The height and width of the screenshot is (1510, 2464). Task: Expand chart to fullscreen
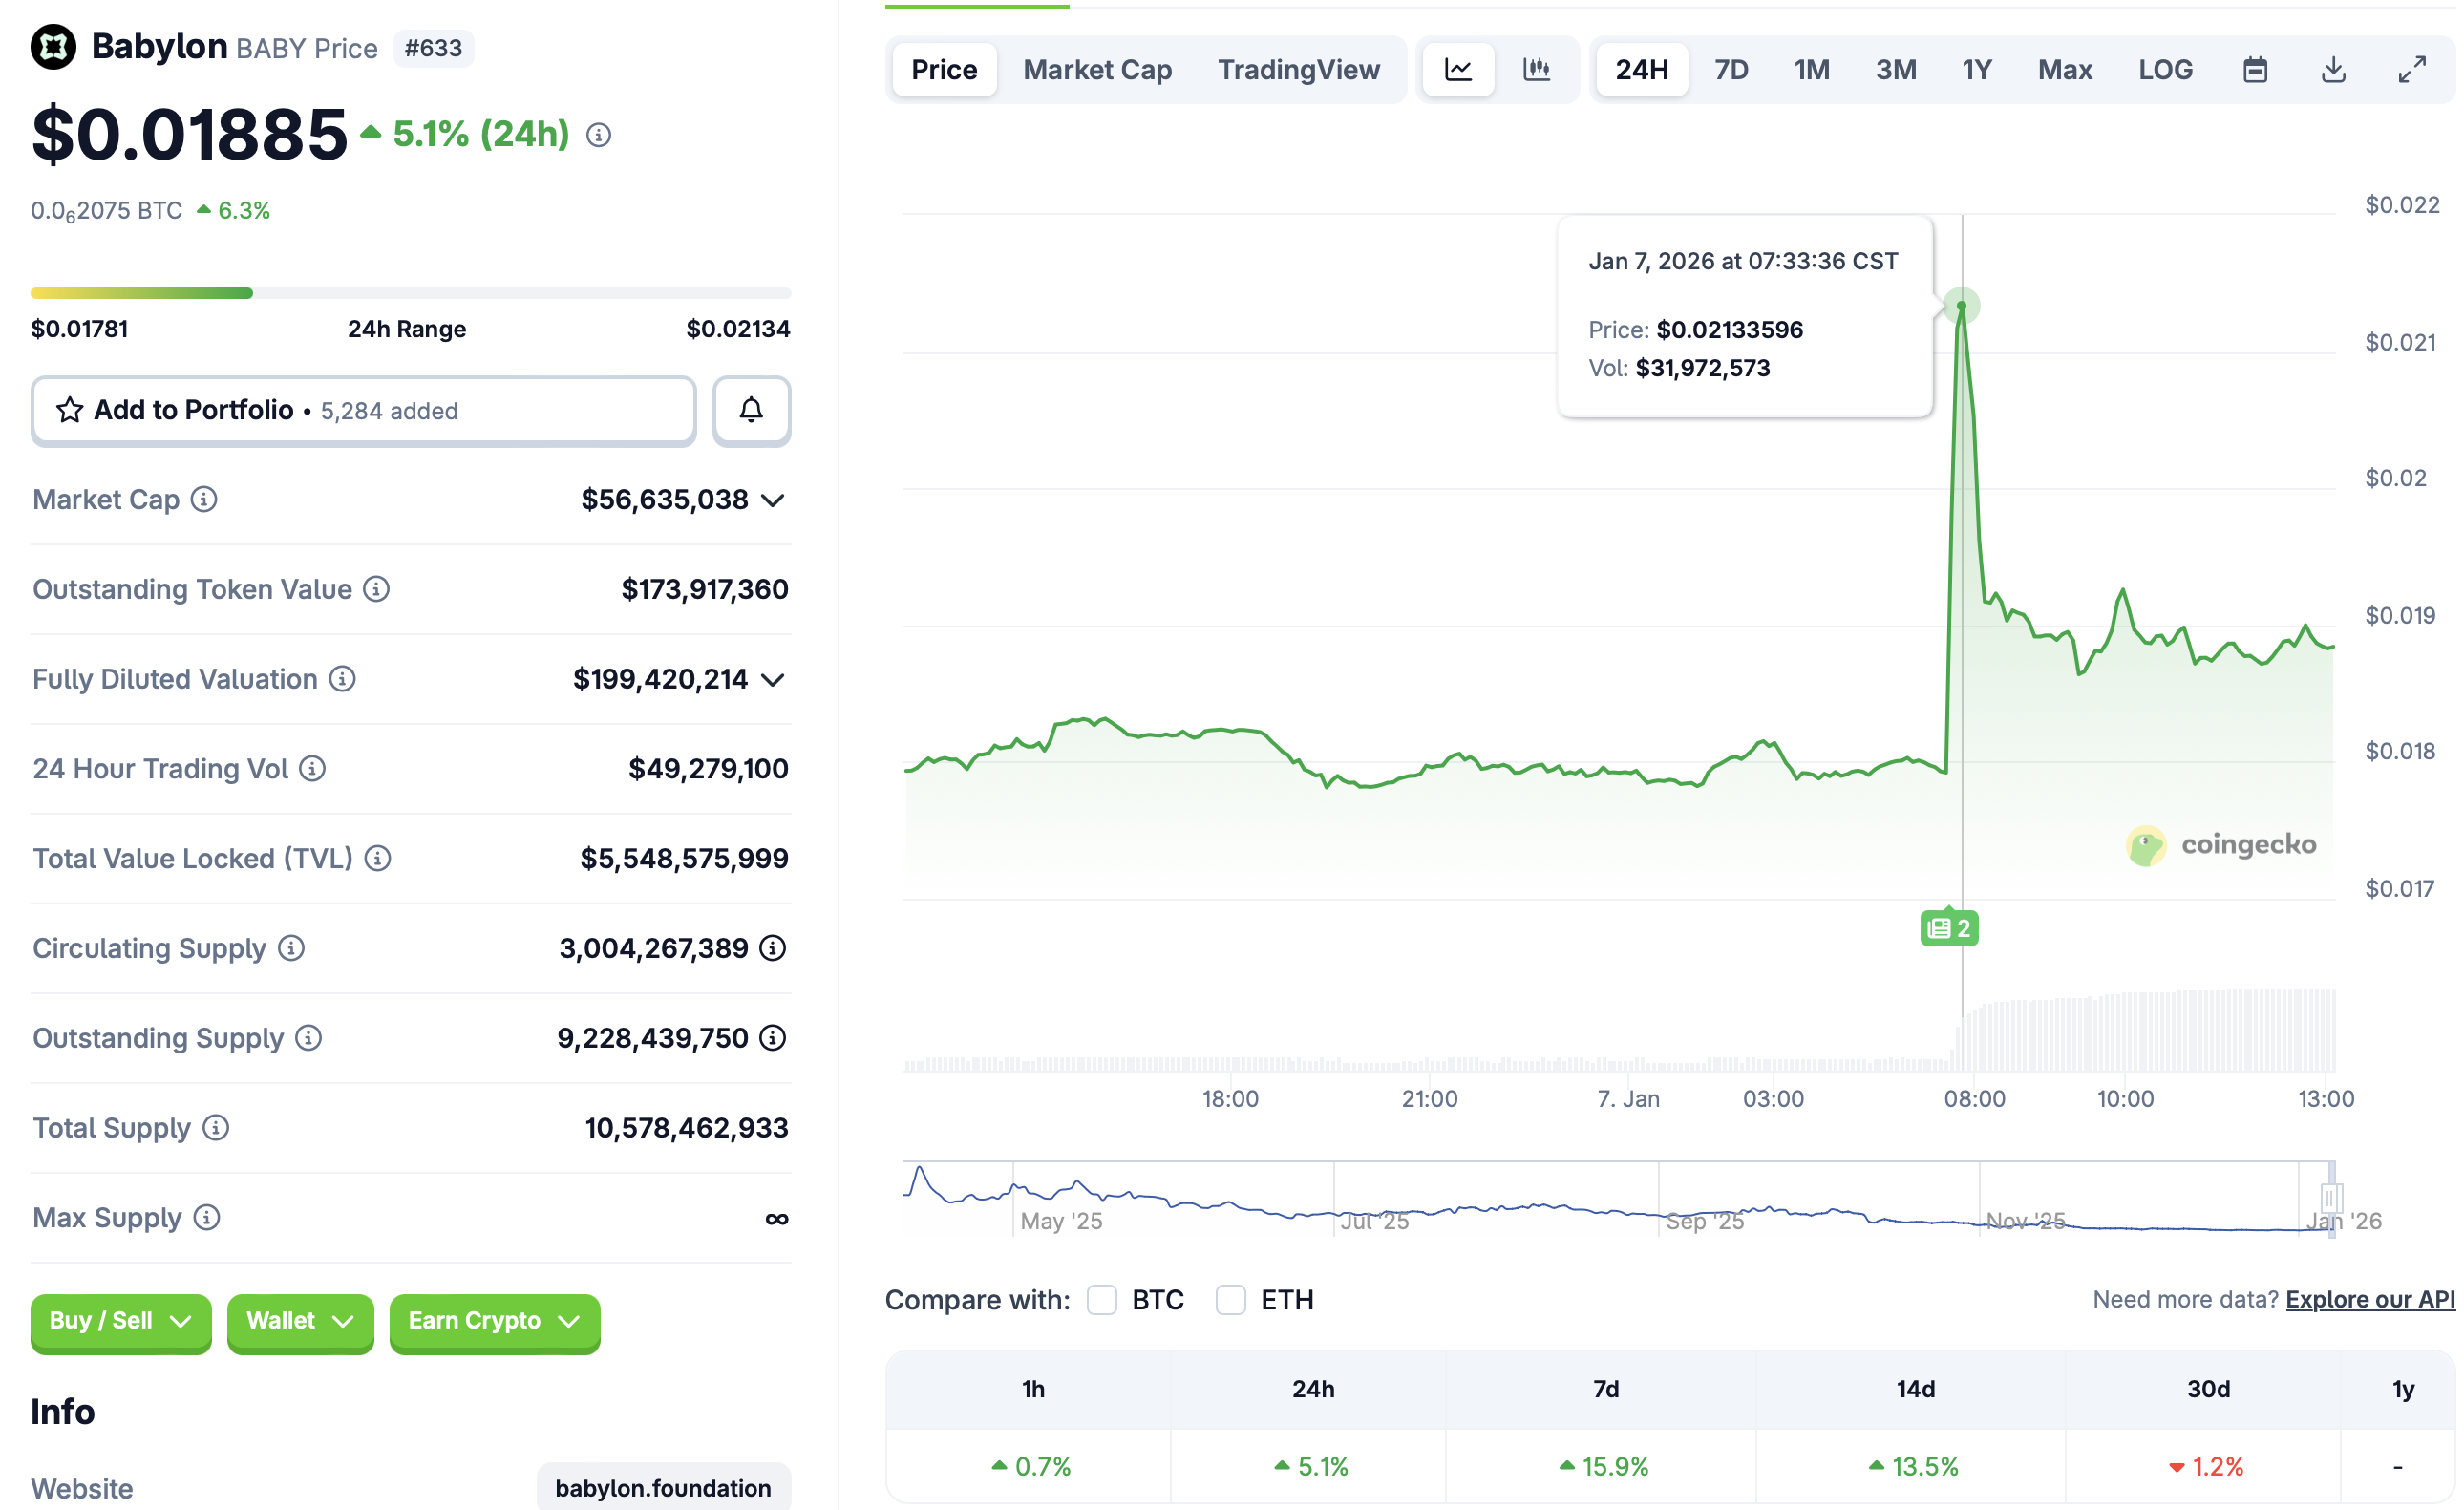pos(2411,70)
